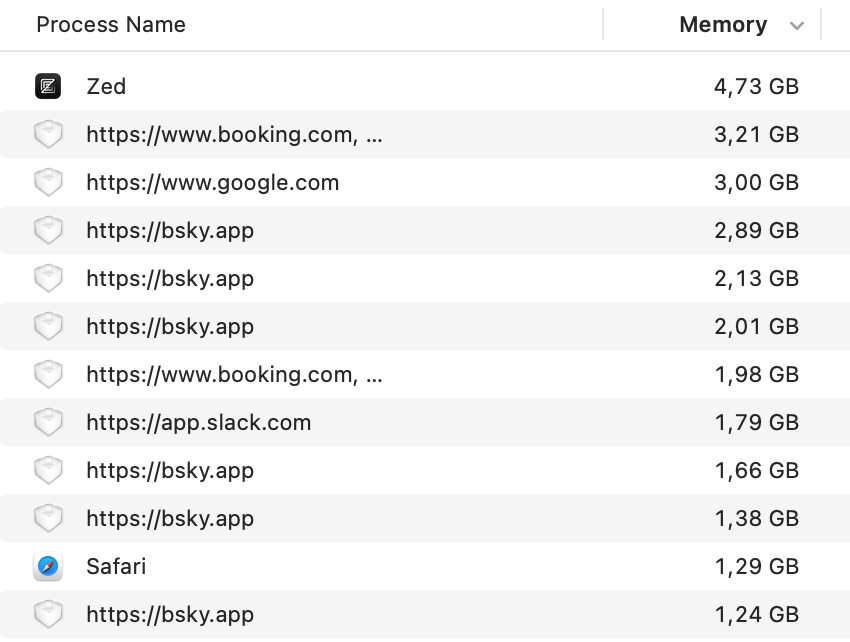Select the Safari process name

pyautogui.click(x=116, y=567)
